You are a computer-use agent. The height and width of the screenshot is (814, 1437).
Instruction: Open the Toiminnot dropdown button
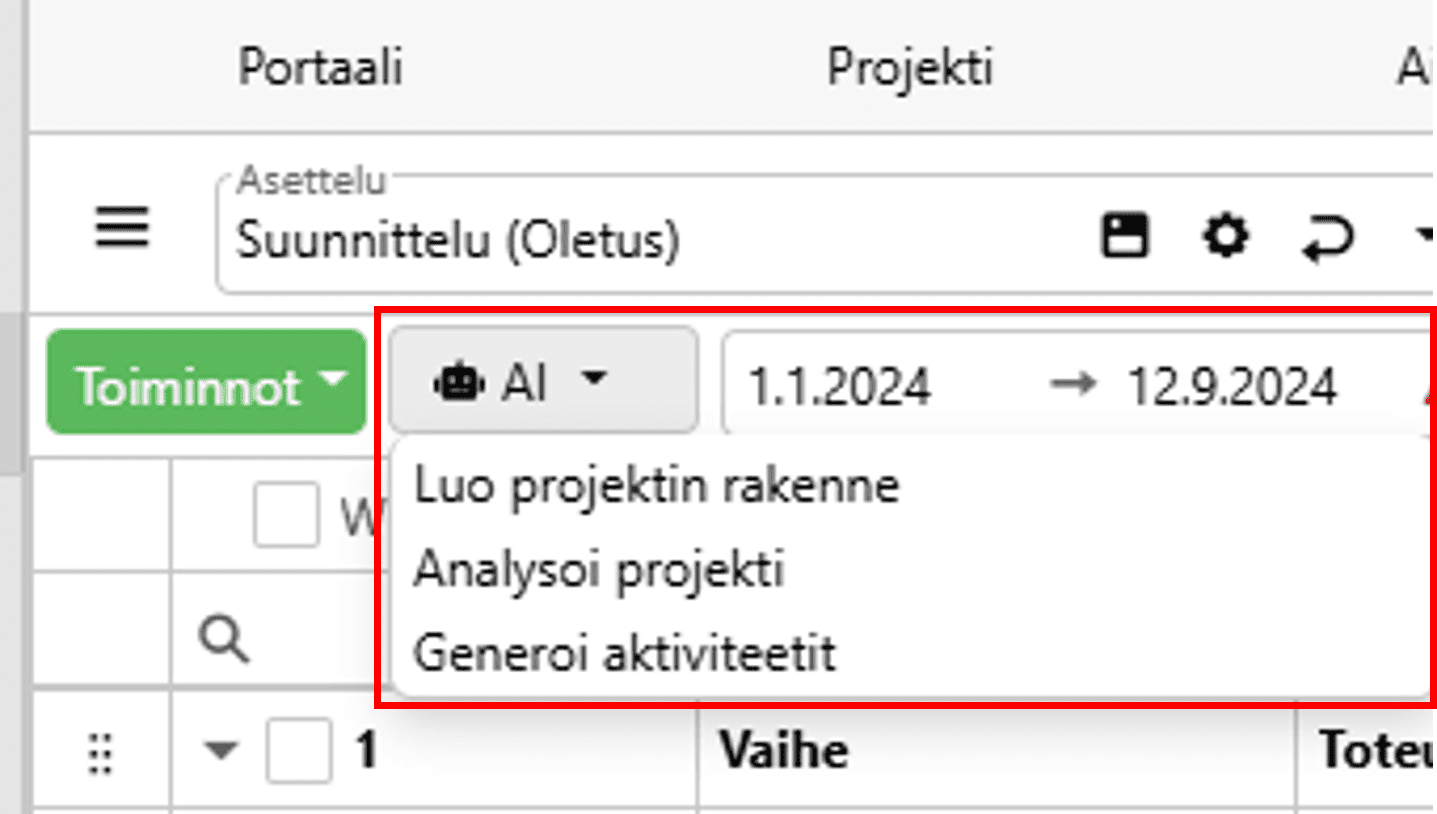[207, 385]
